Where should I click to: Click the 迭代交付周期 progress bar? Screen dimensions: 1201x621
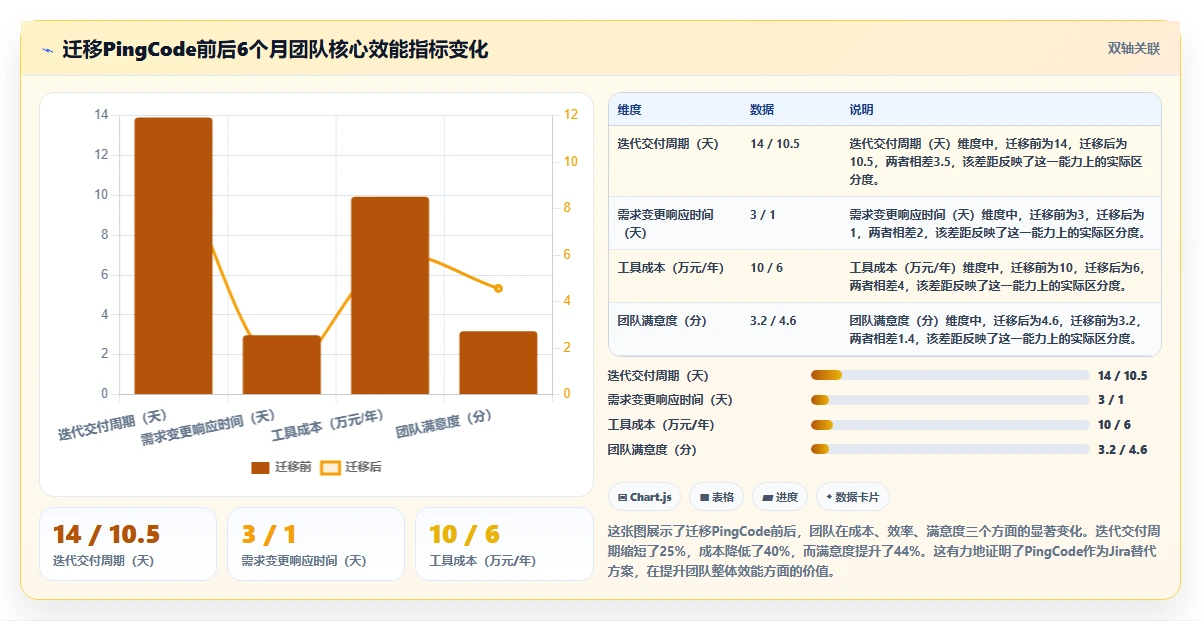(x=950, y=375)
